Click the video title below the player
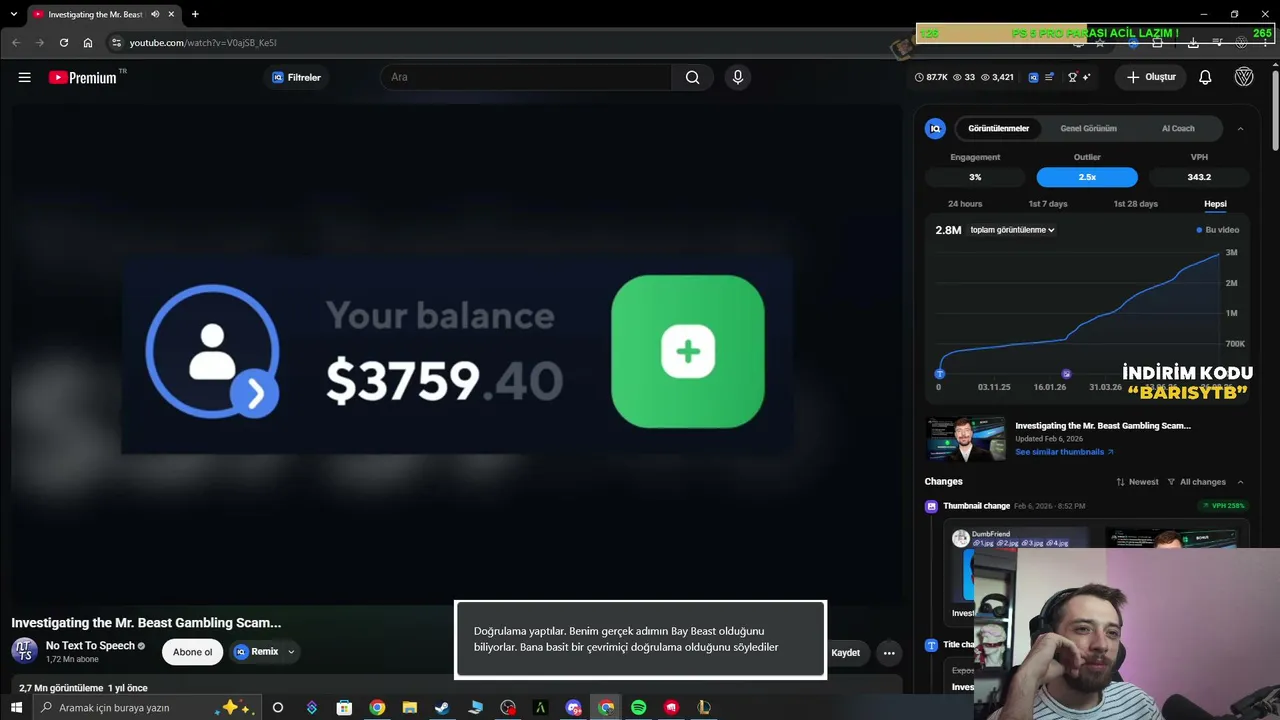This screenshot has height=720, width=1280. [146, 623]
